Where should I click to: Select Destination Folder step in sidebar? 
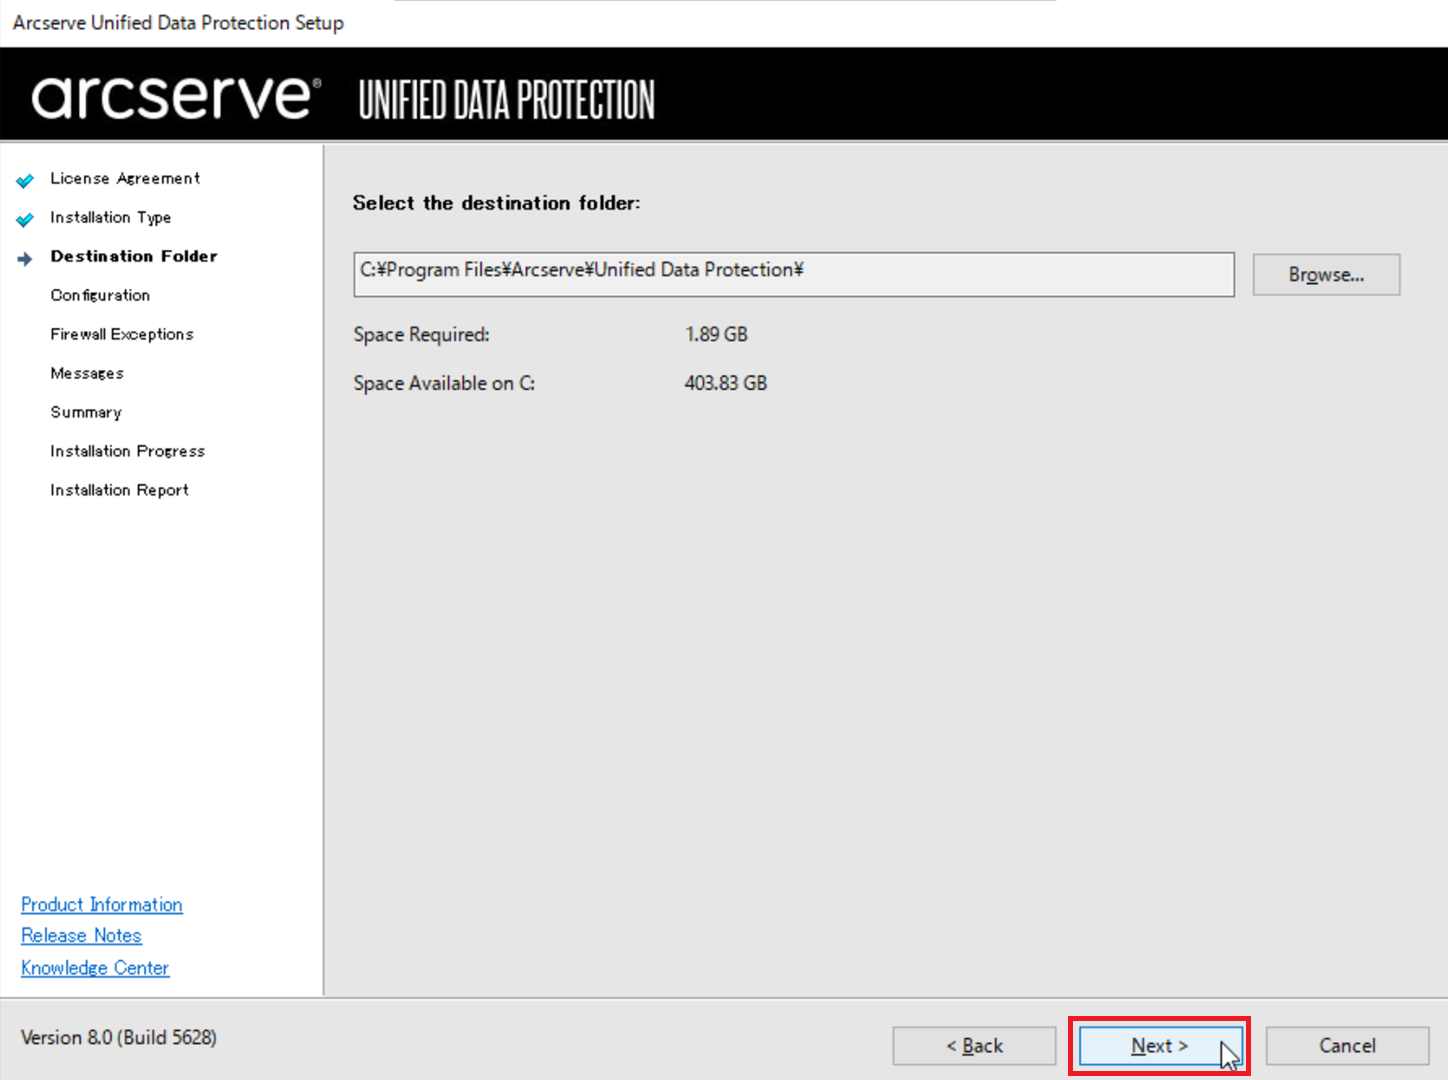click(x=134, y=256)
